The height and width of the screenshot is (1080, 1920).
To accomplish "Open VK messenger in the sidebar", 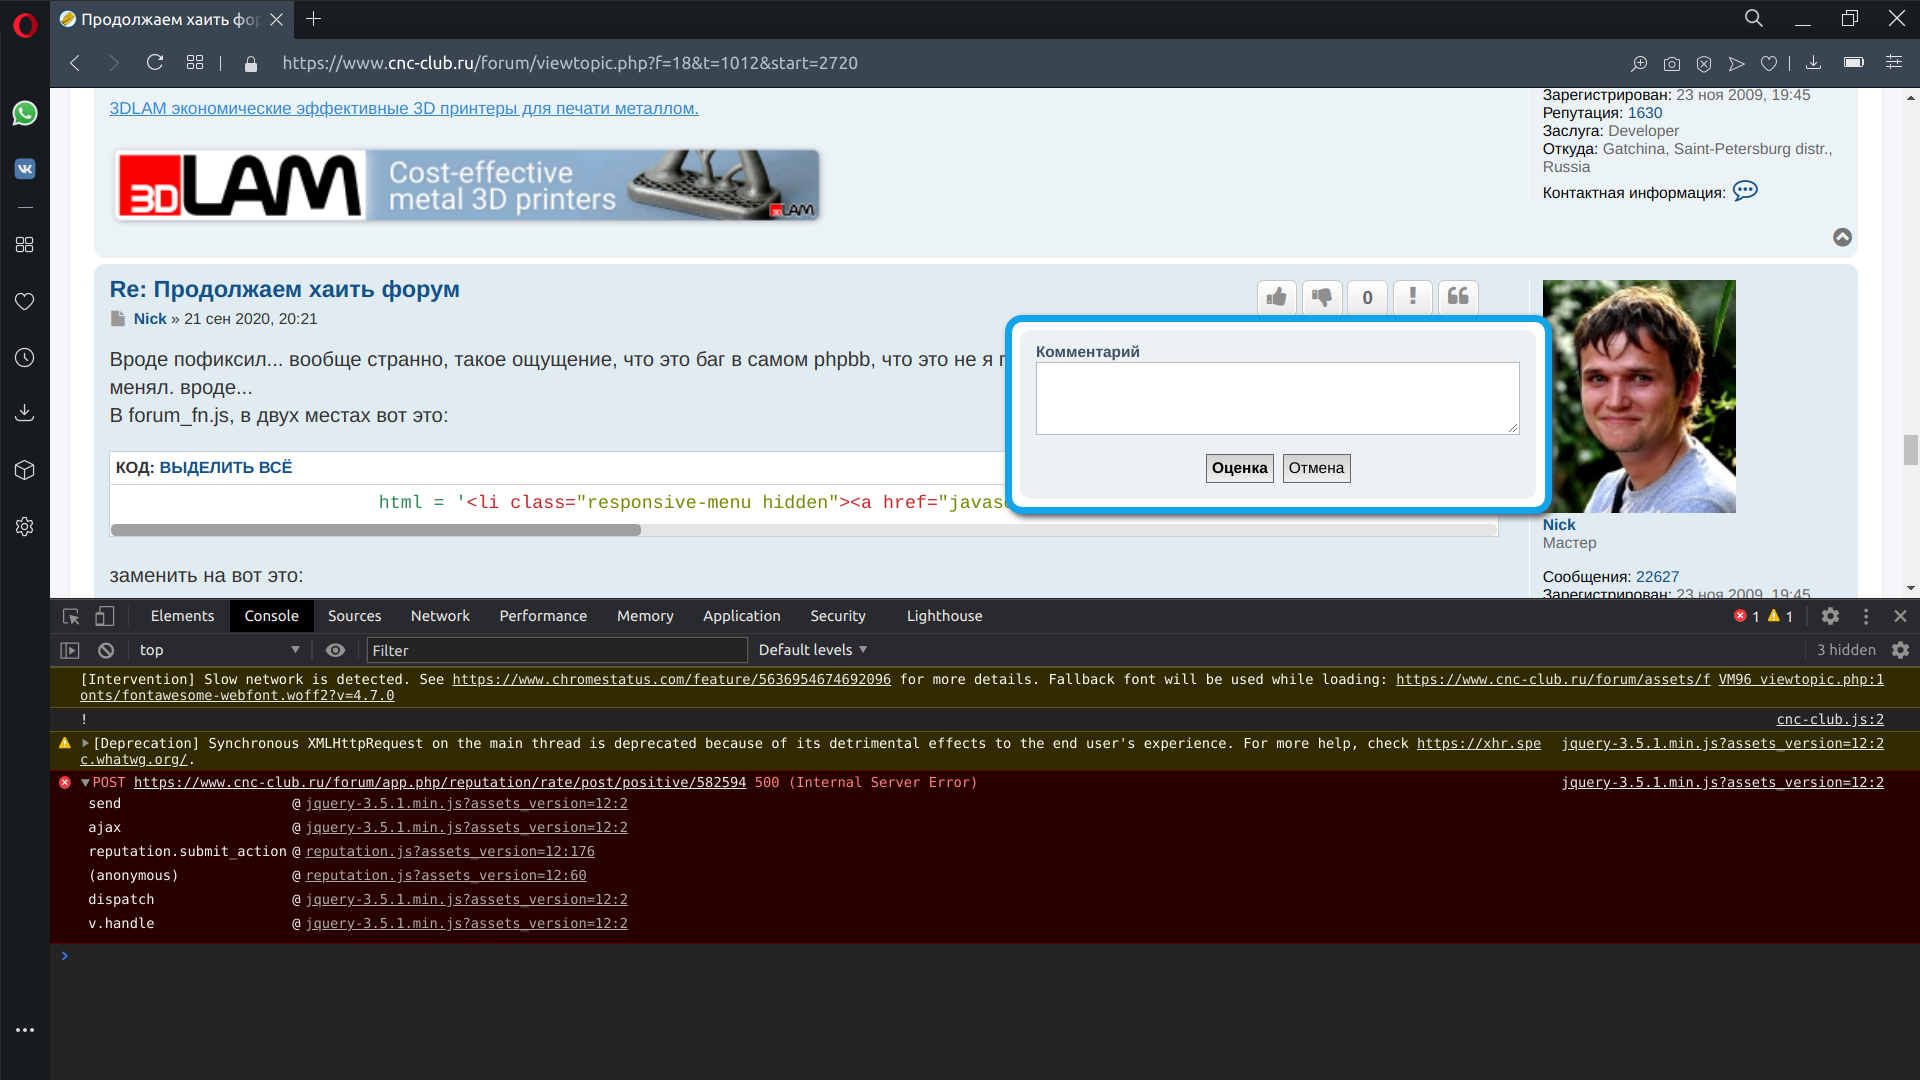I will point(25,169).
